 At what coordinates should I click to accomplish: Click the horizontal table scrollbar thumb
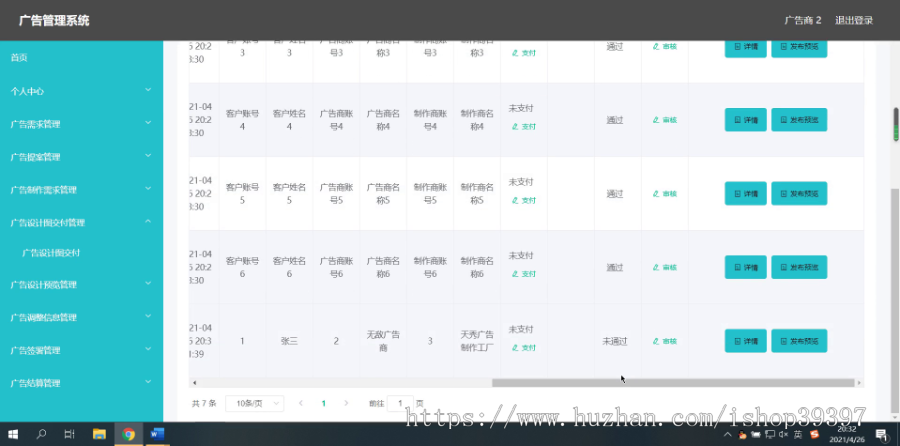[x=673, y=382]
